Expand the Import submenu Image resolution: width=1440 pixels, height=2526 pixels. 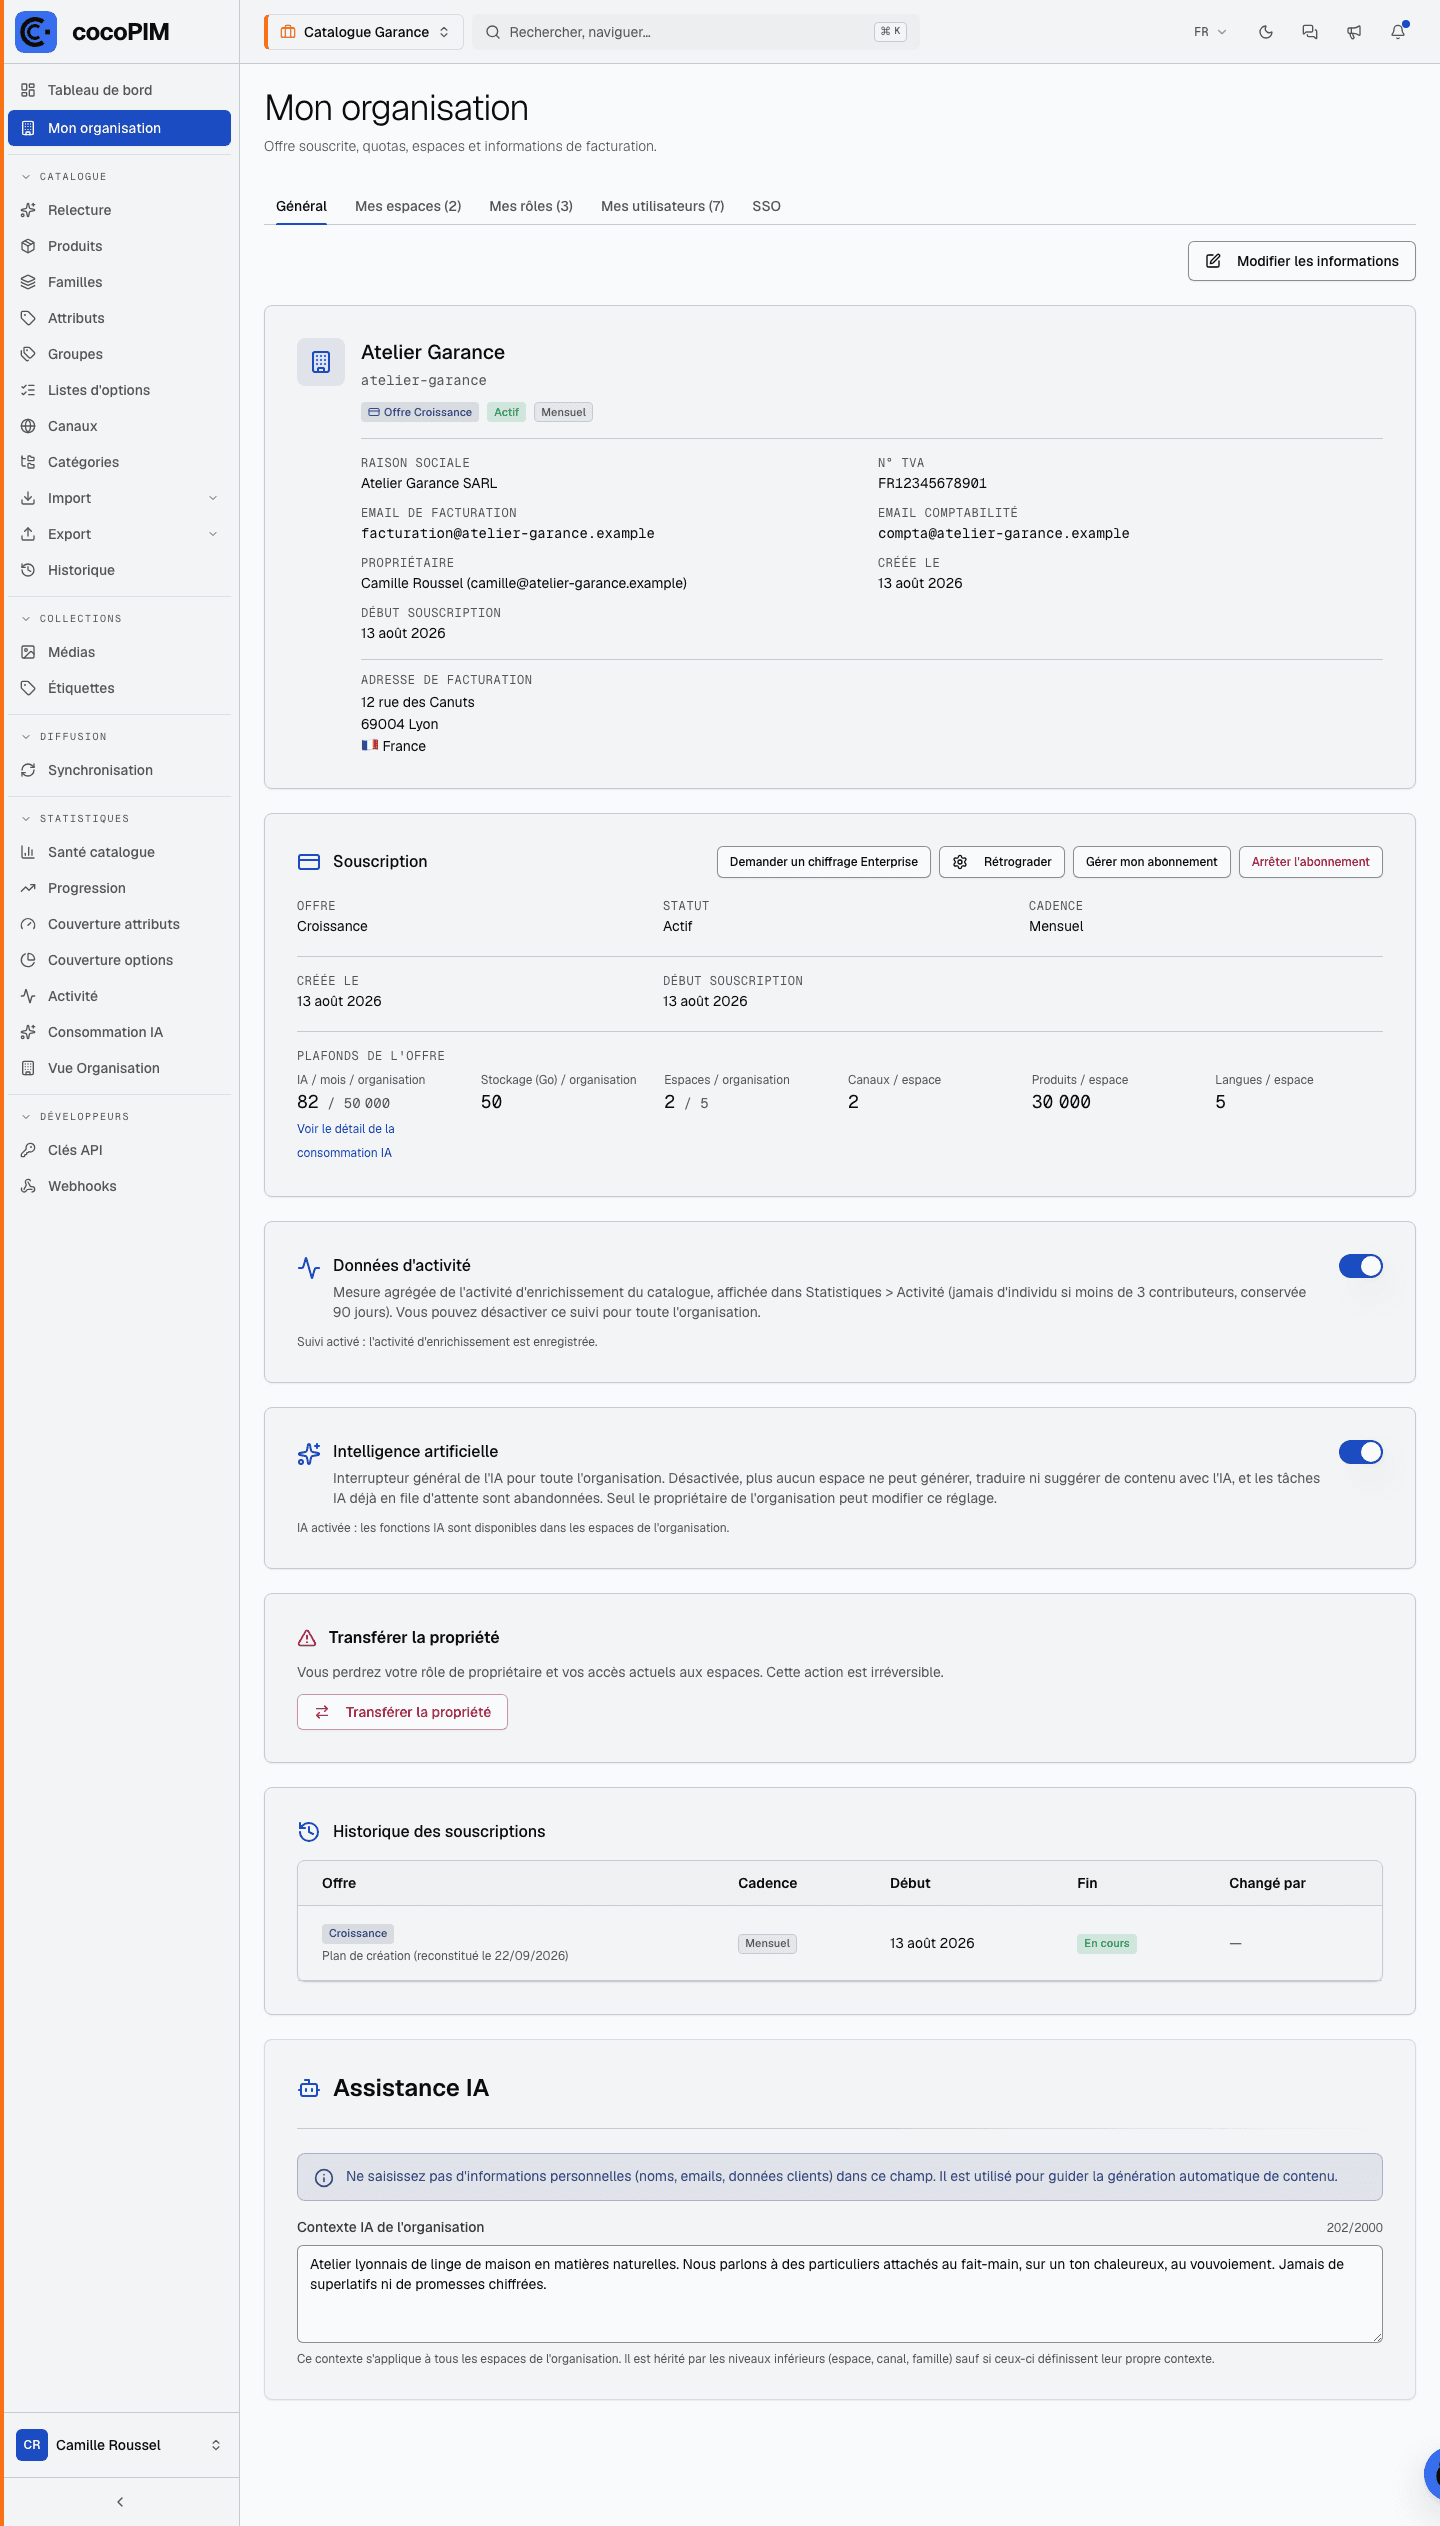tap(119, 498)
